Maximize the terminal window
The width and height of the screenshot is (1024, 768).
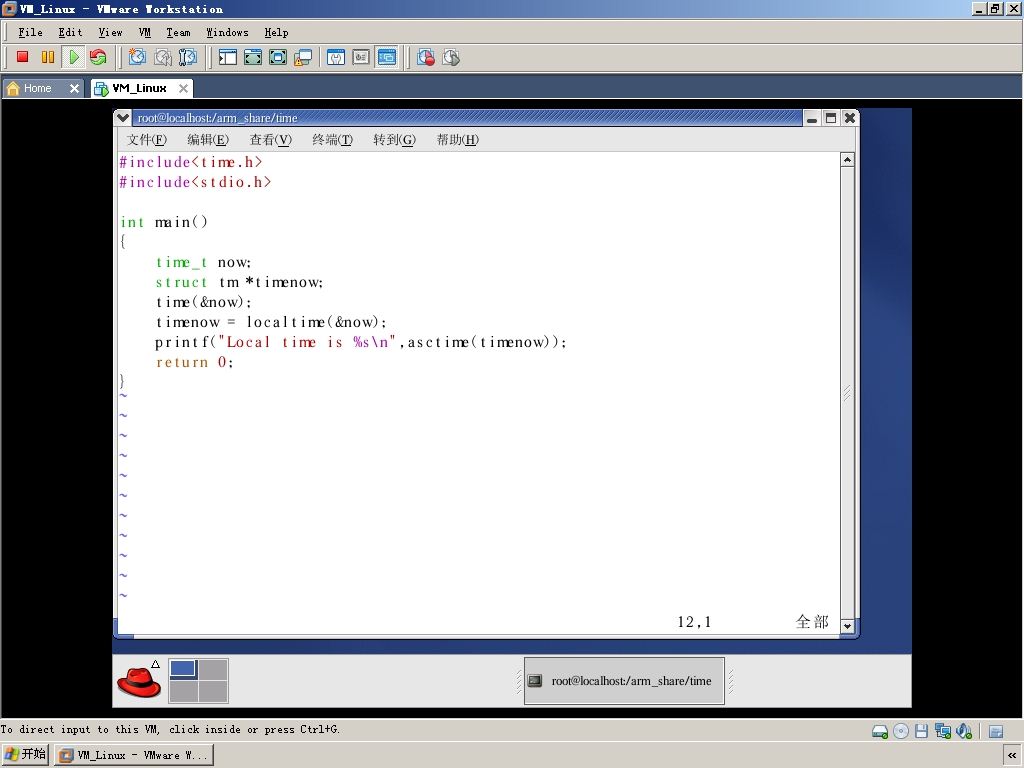tap(831, 118)
